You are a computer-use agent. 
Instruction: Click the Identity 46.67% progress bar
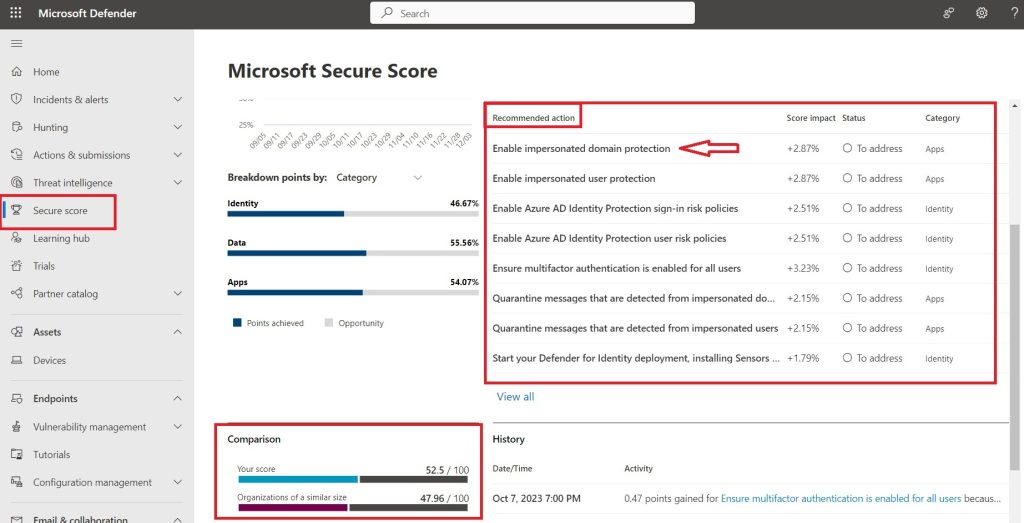[353, 214]
